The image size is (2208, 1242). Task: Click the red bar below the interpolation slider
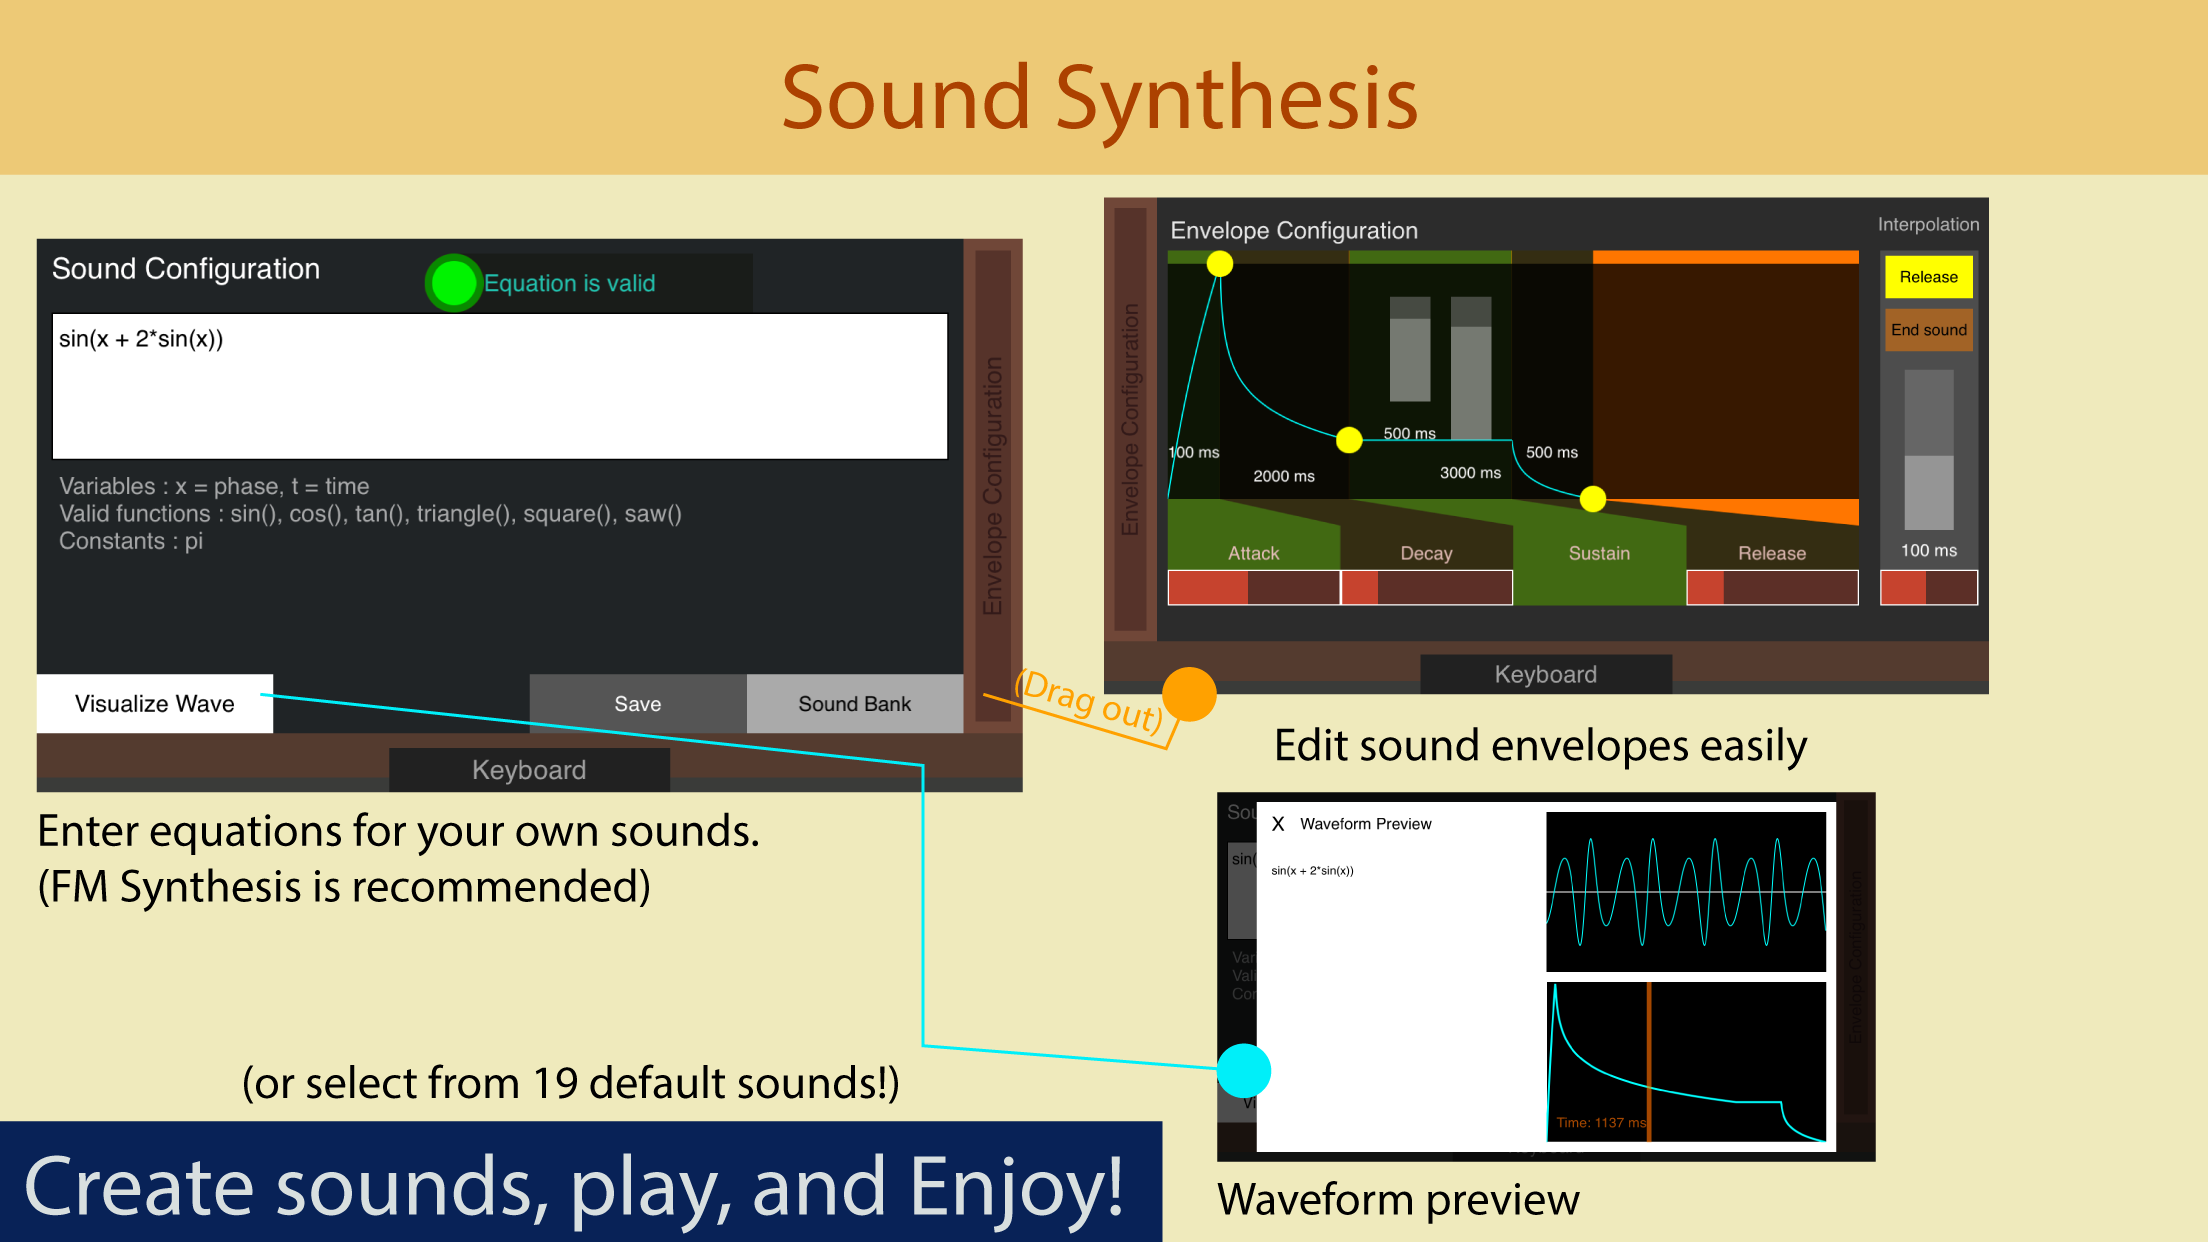[x=1929, y=588]
